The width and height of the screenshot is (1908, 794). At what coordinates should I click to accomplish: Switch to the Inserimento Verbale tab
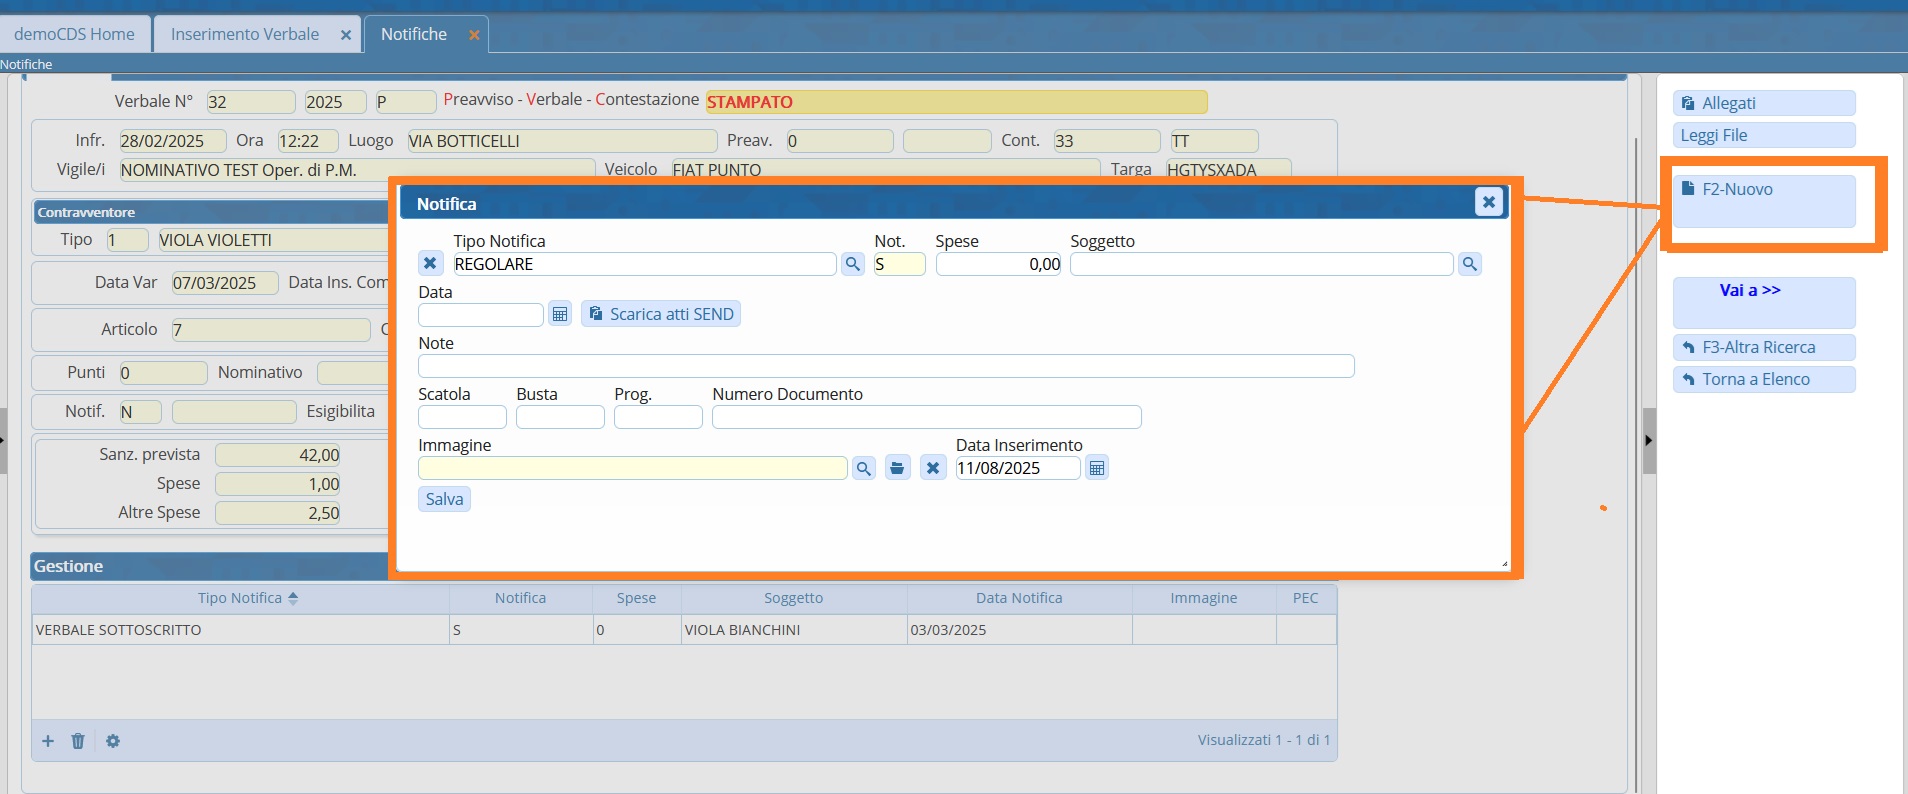245,34
